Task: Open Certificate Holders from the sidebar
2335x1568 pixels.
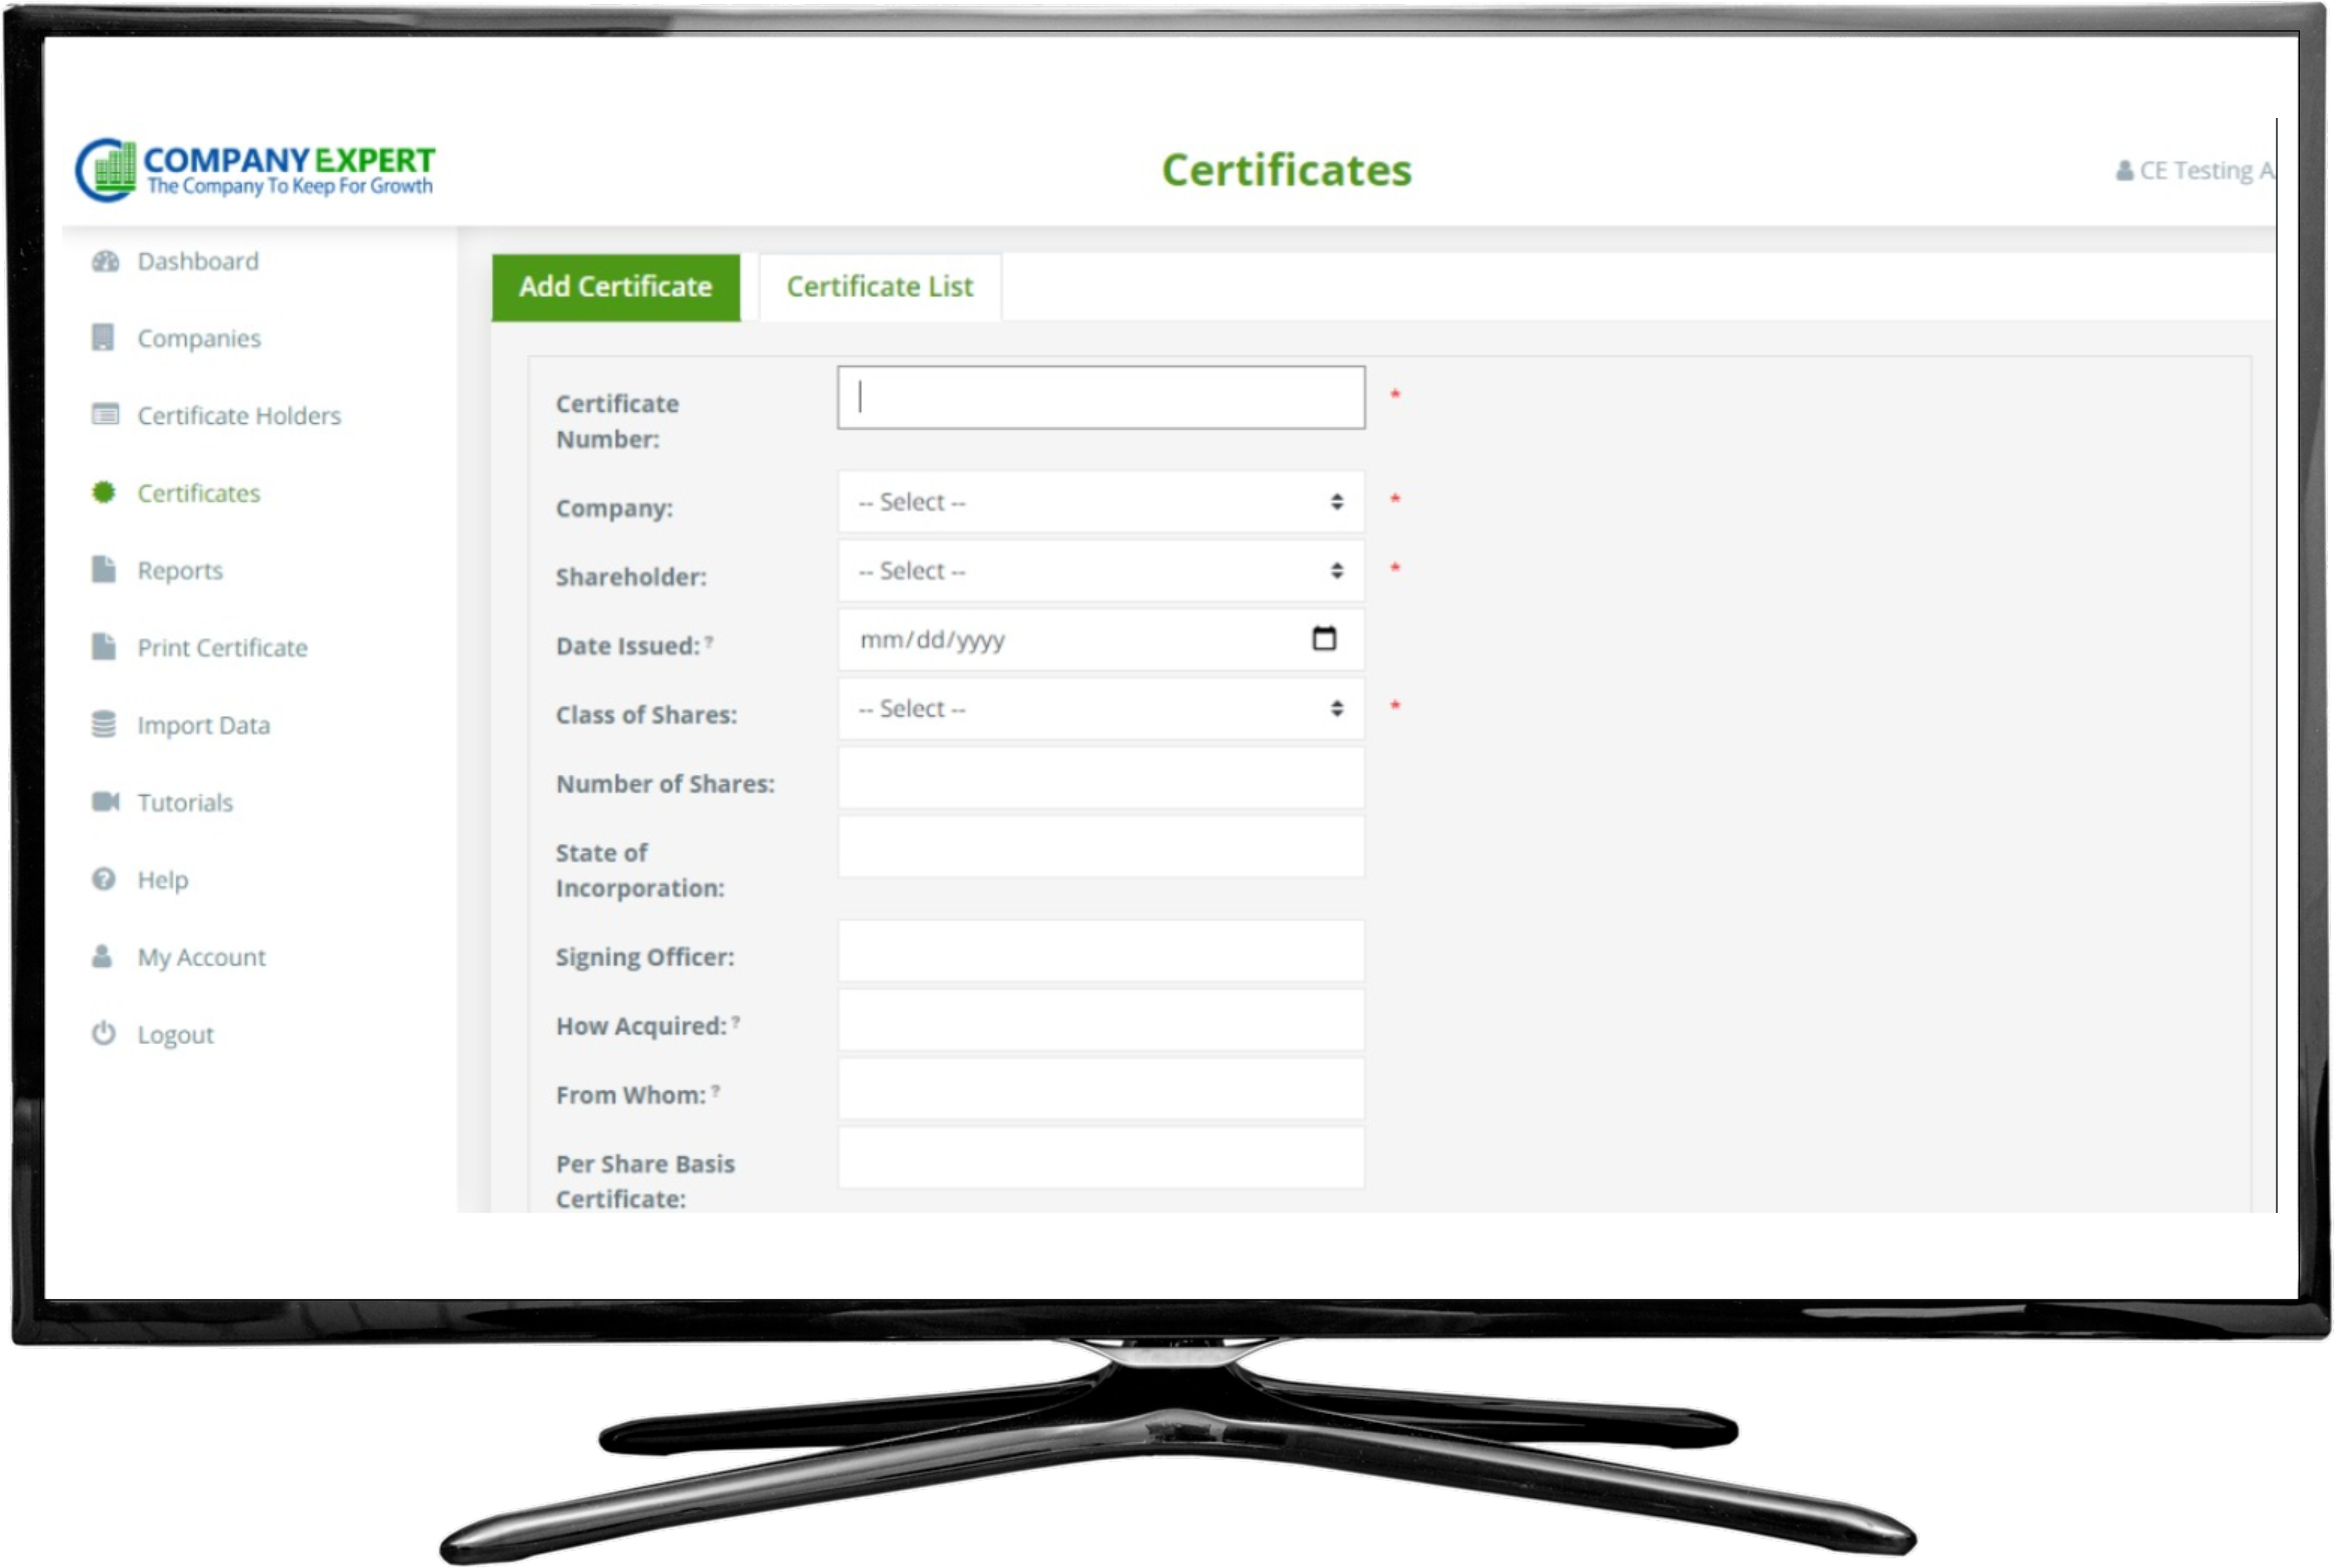Action: coord(239,415)
